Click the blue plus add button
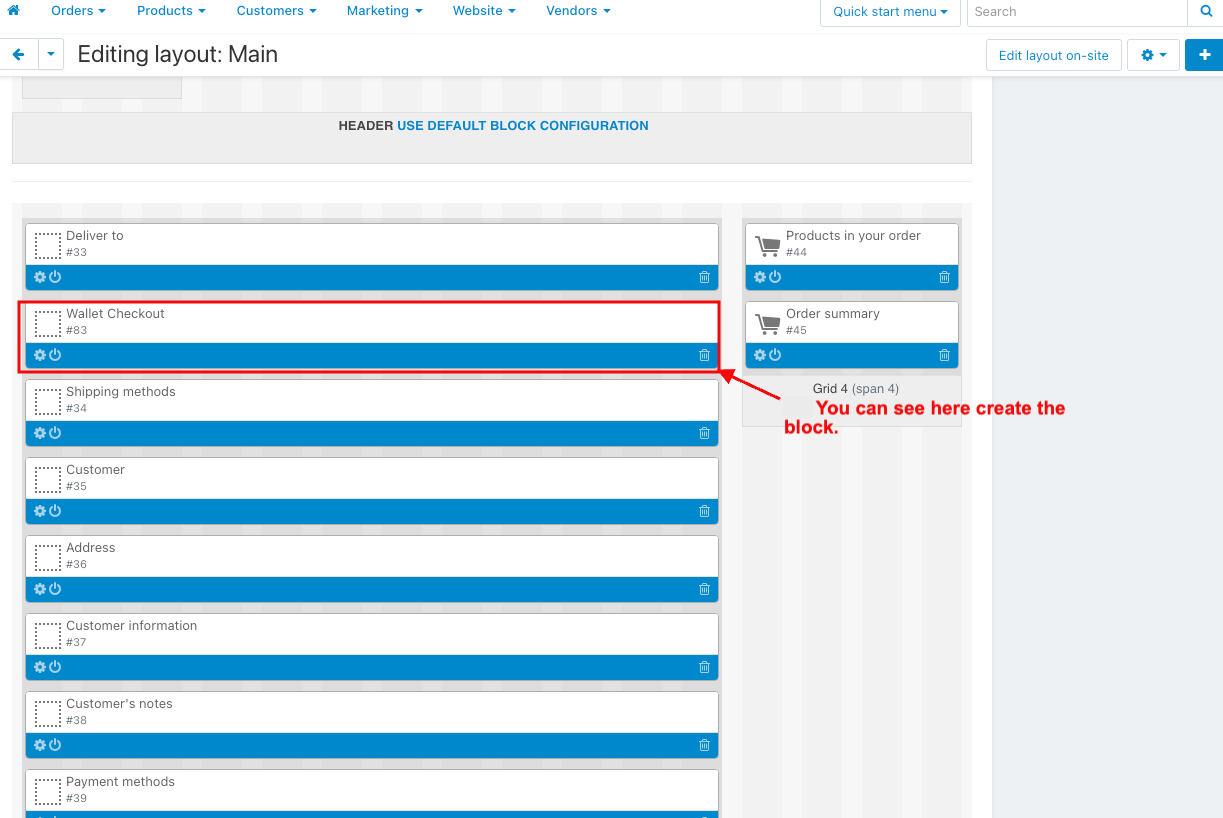The image size is (1223, 818). (1204, 55)
